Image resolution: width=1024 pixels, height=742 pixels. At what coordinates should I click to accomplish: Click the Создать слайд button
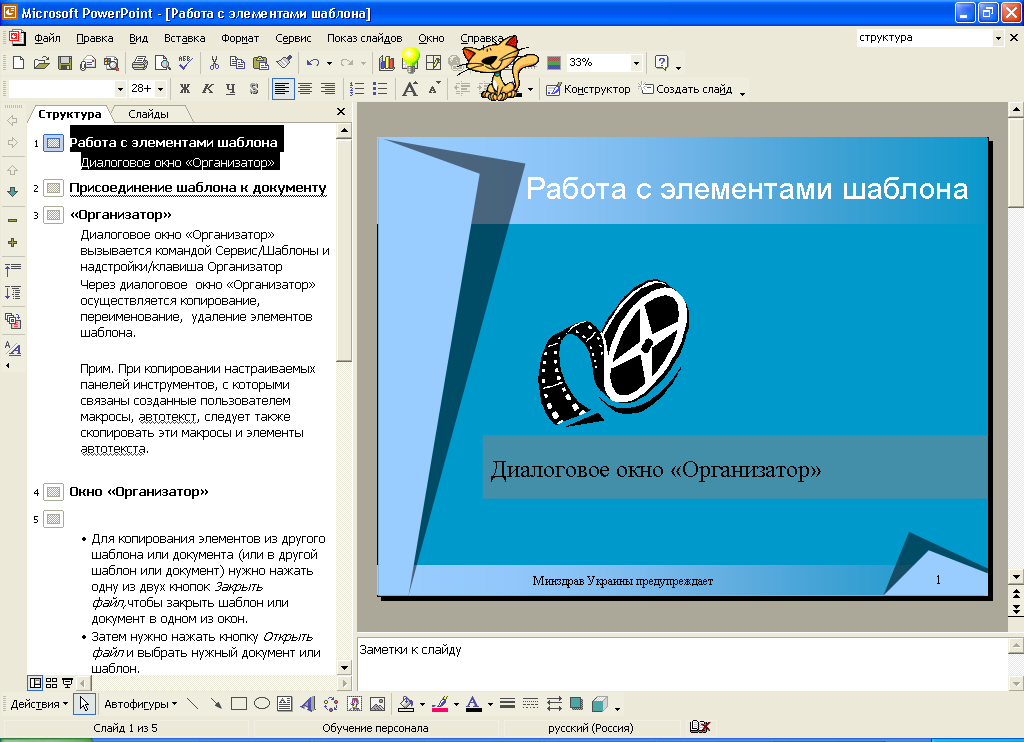click(x=686, y=89)
